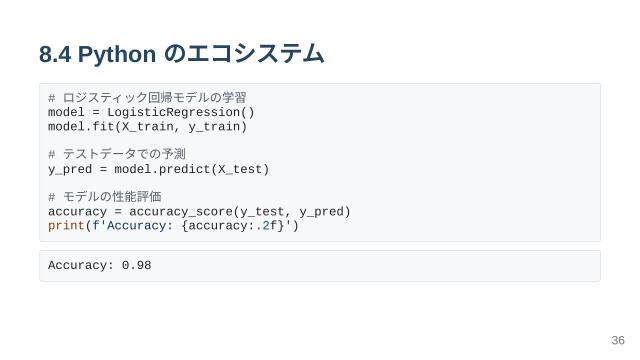Click 'X_train' argument in fit call
Viewport: 640px width, 360px height.
[147, 127]
